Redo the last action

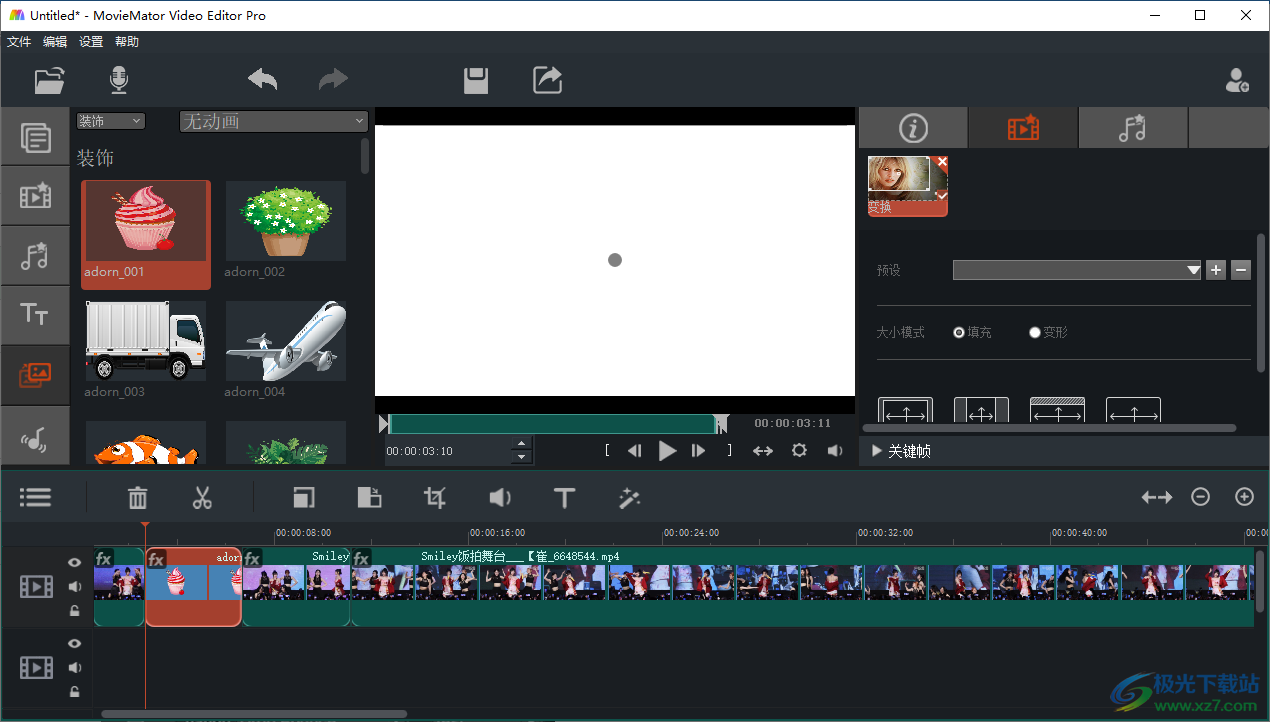333,80
